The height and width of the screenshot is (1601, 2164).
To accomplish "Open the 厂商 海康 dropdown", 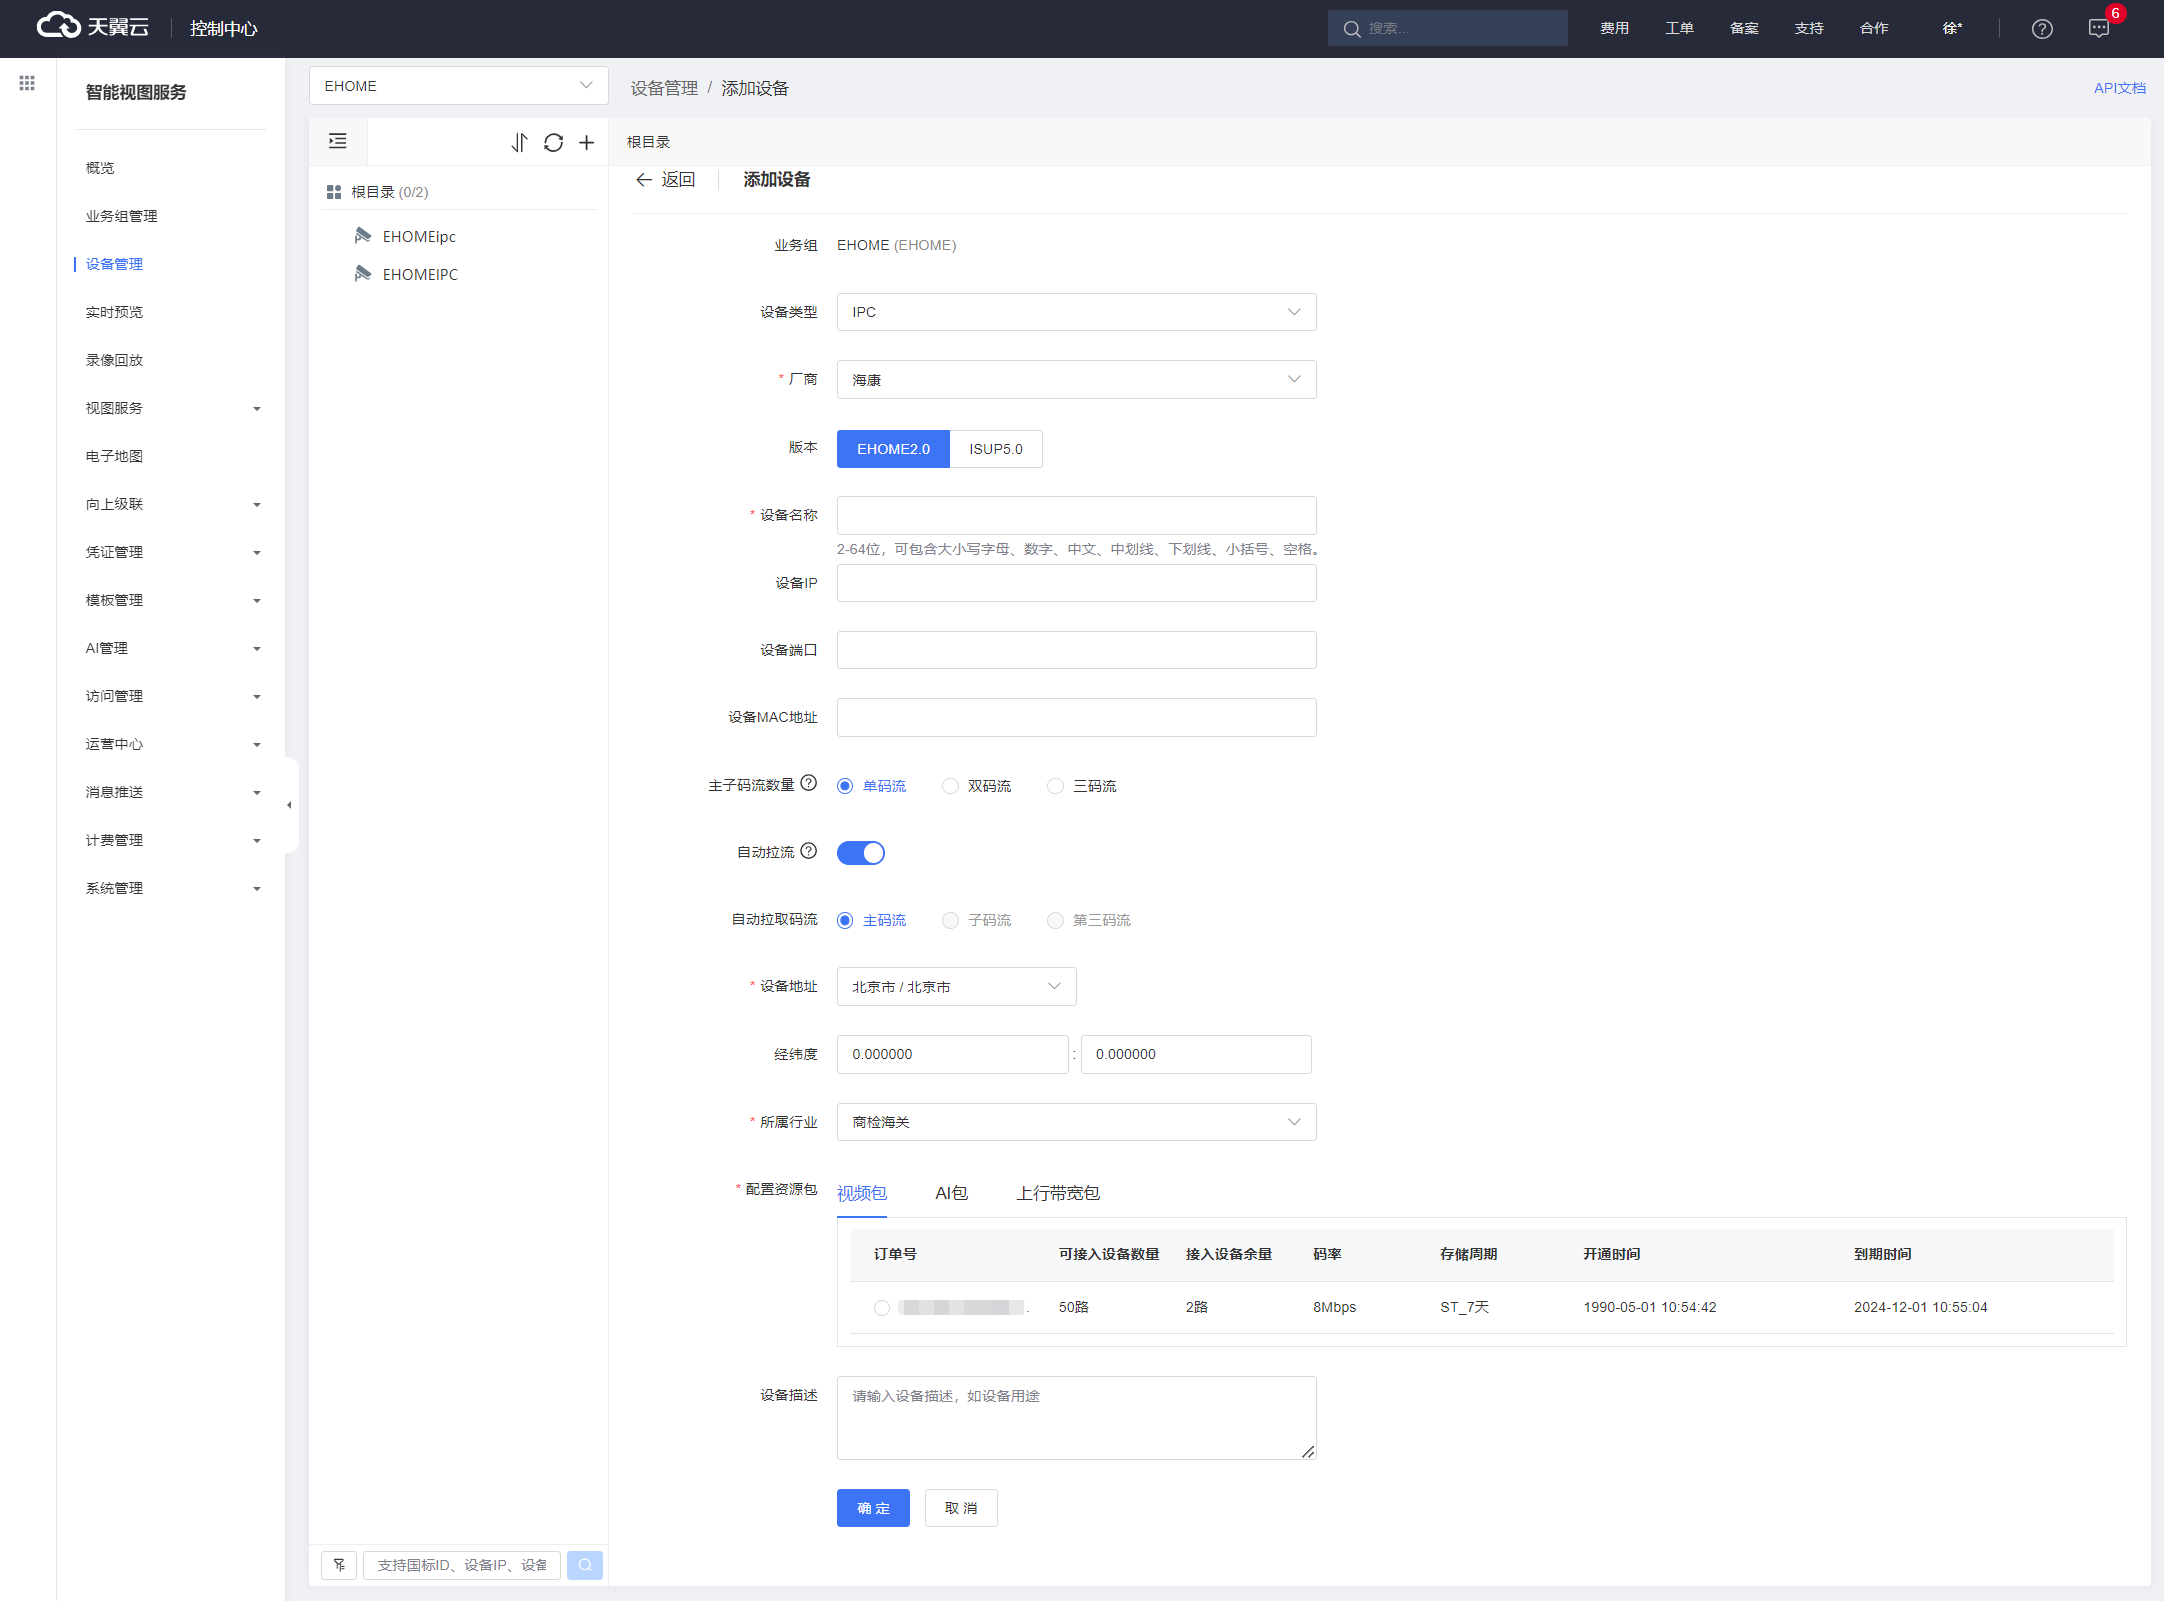I will (x=1076, y=380).
